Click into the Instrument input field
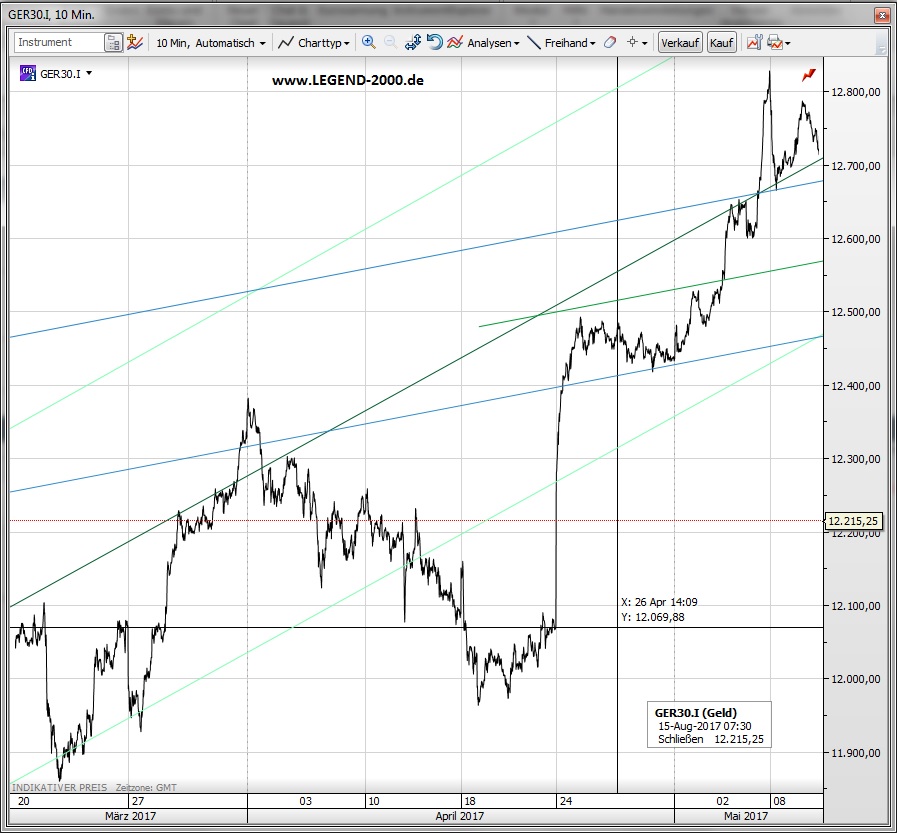This screenshot has height=833, width=897. pos(58,43)
